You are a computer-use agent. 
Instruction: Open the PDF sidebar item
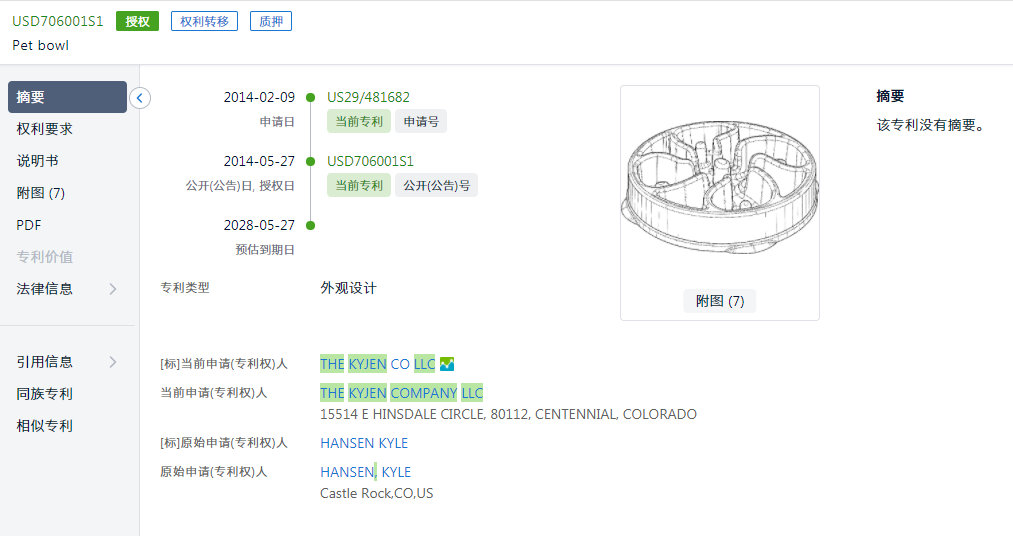(29, 225)
